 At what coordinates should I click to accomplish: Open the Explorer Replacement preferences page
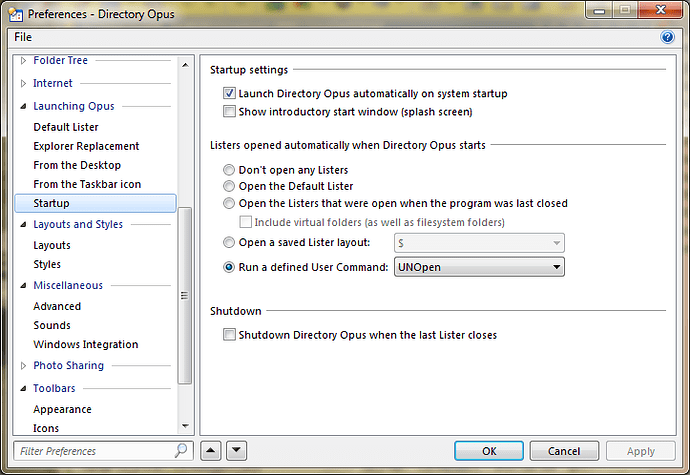pos(86,146)
